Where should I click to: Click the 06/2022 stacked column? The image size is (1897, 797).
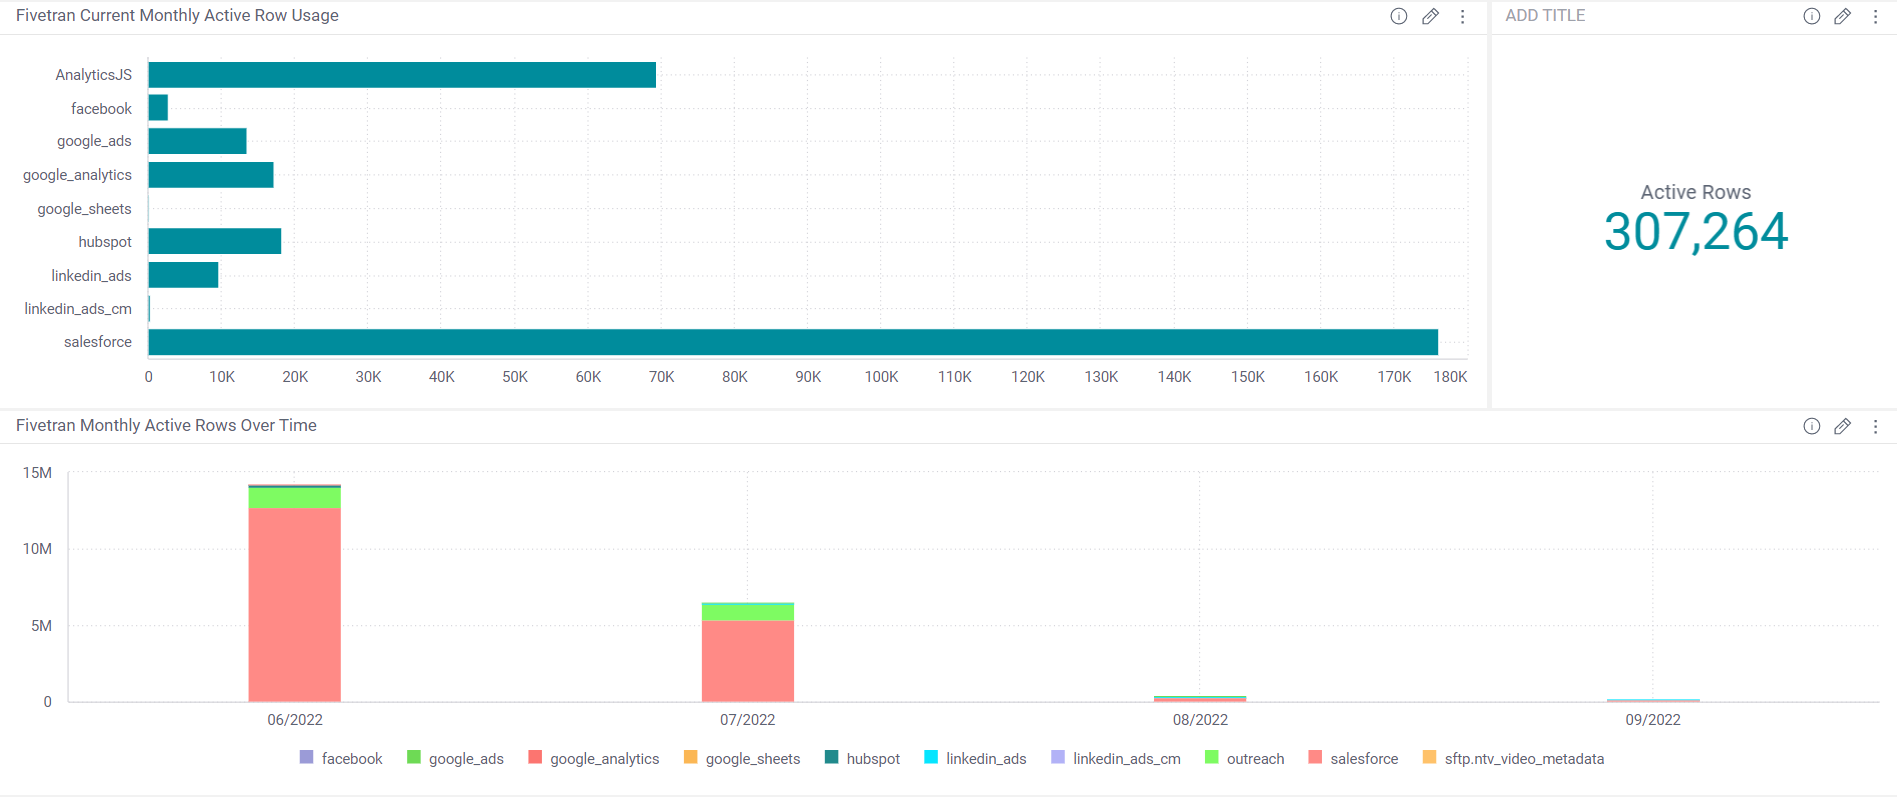tap(295, 593)
